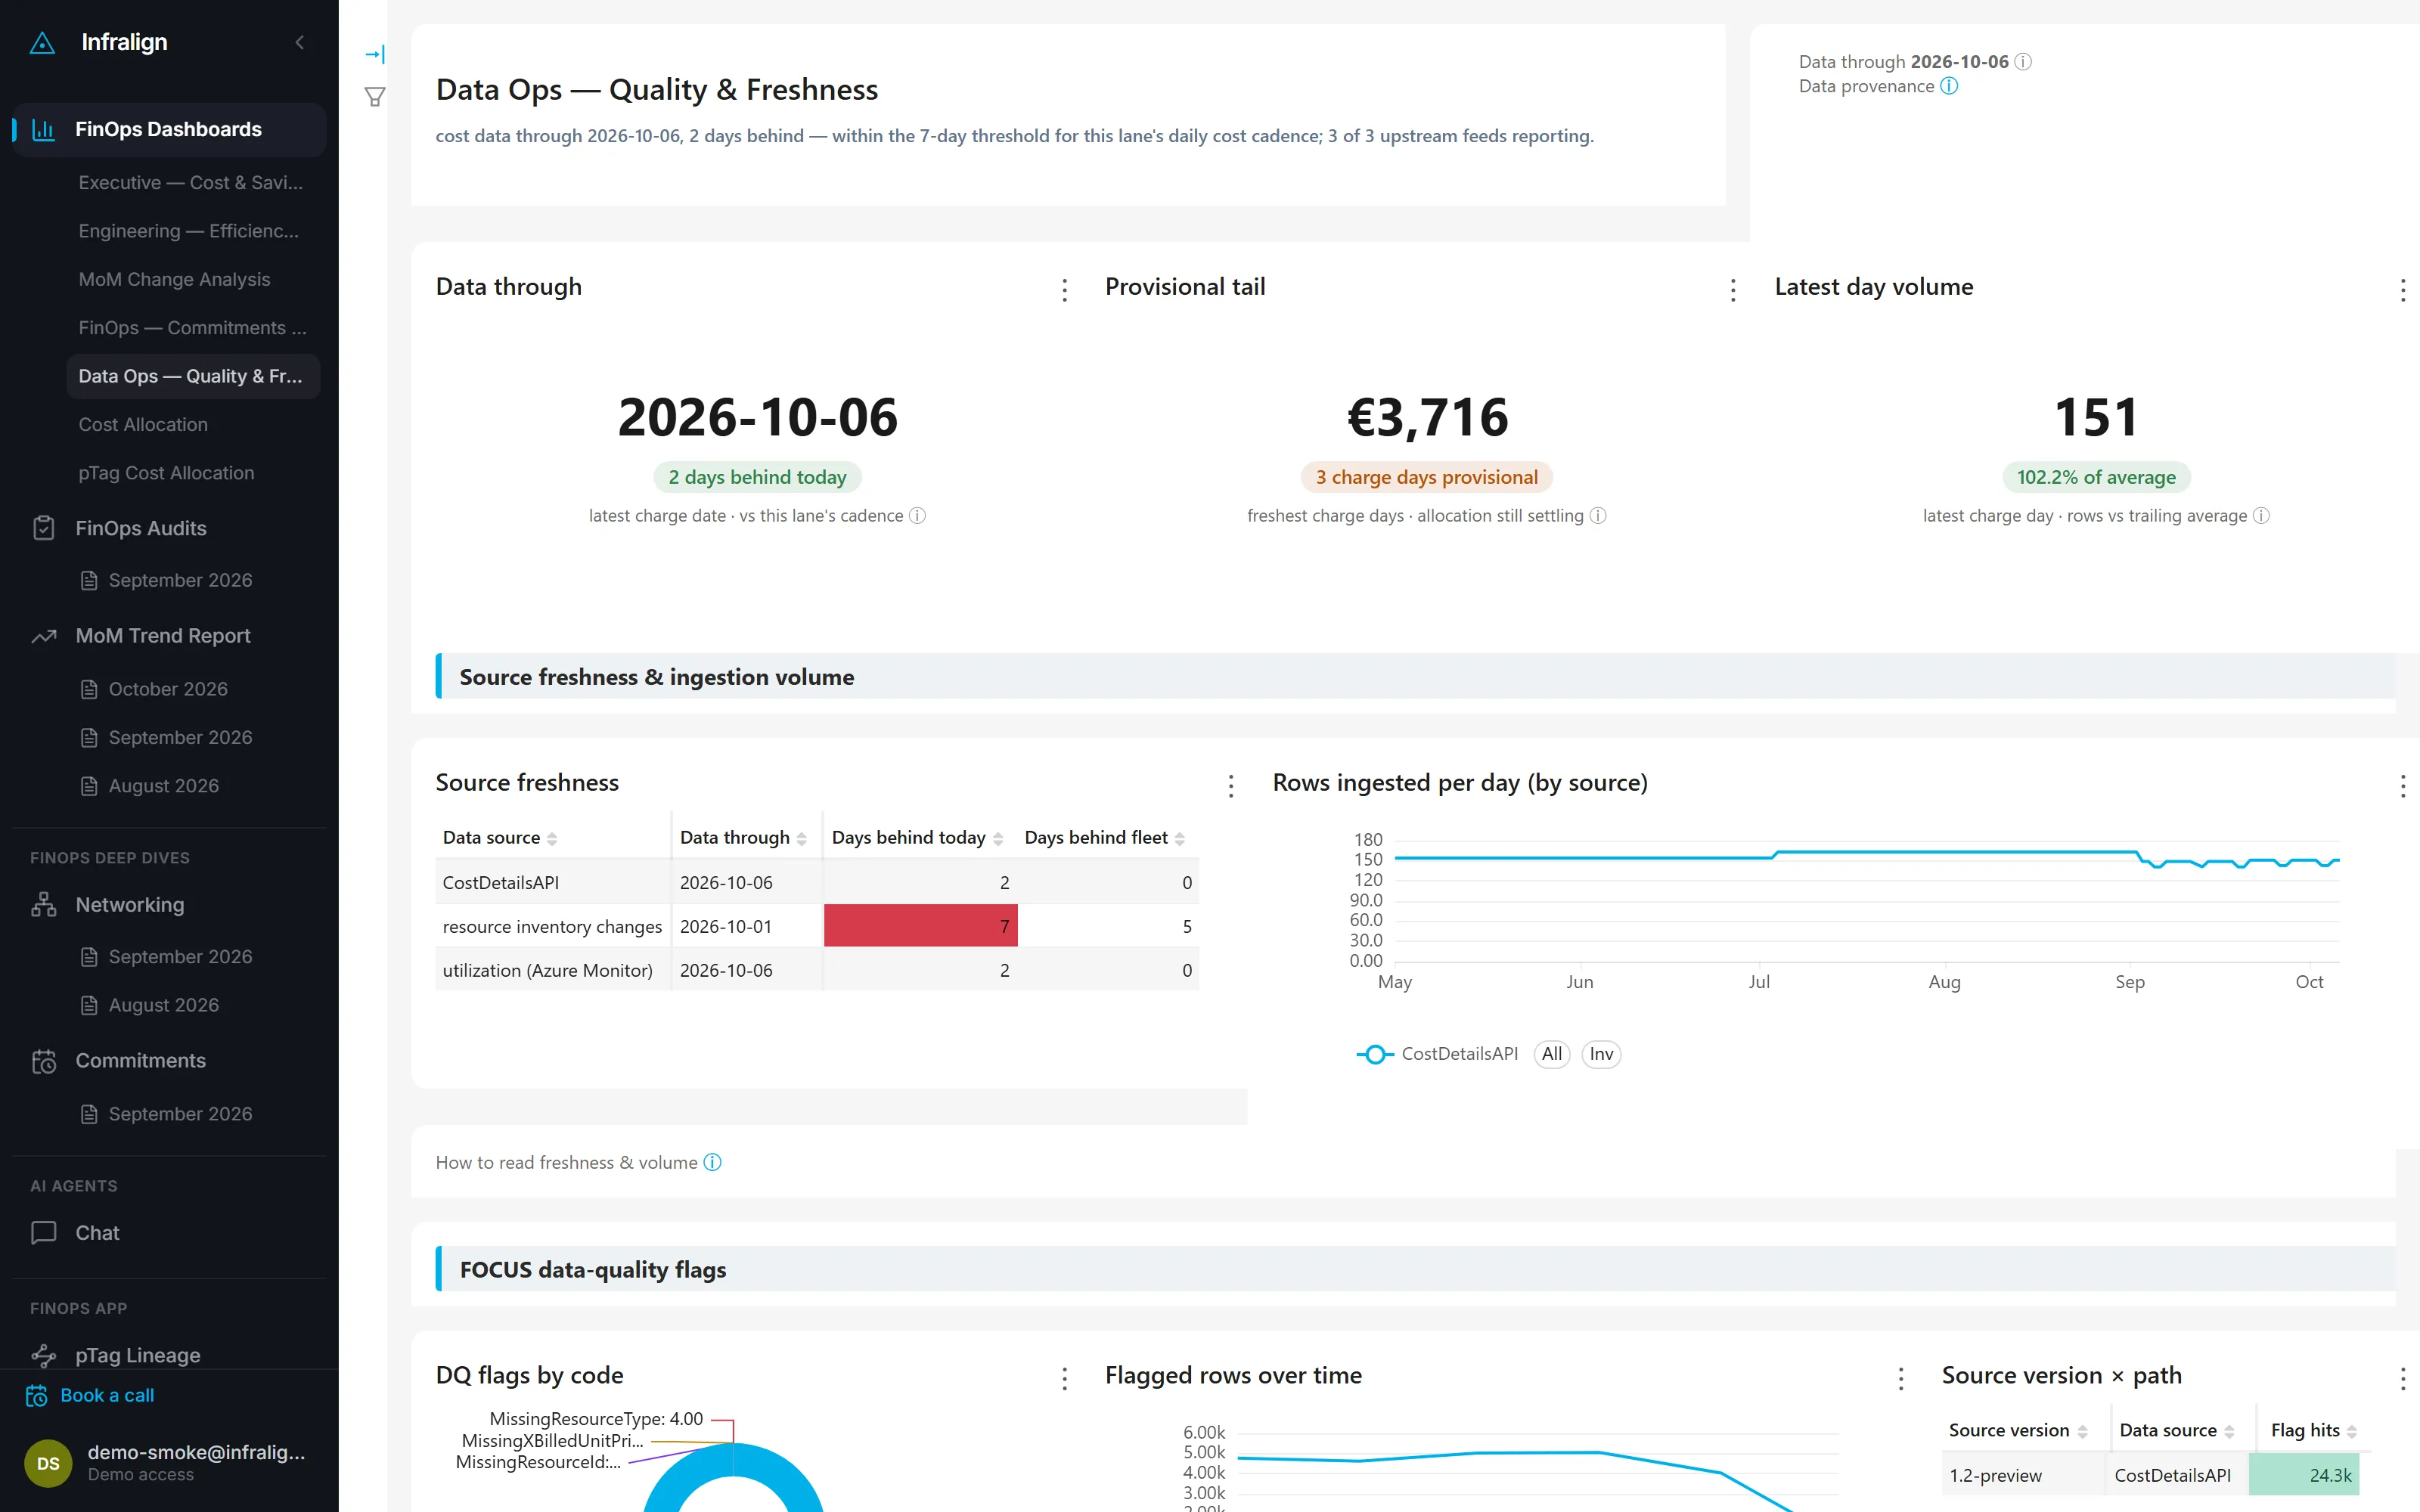Screen dimensions: 2420x1512
Task: Open the pTag Lineage icon
Action: tap(44, 1355)
